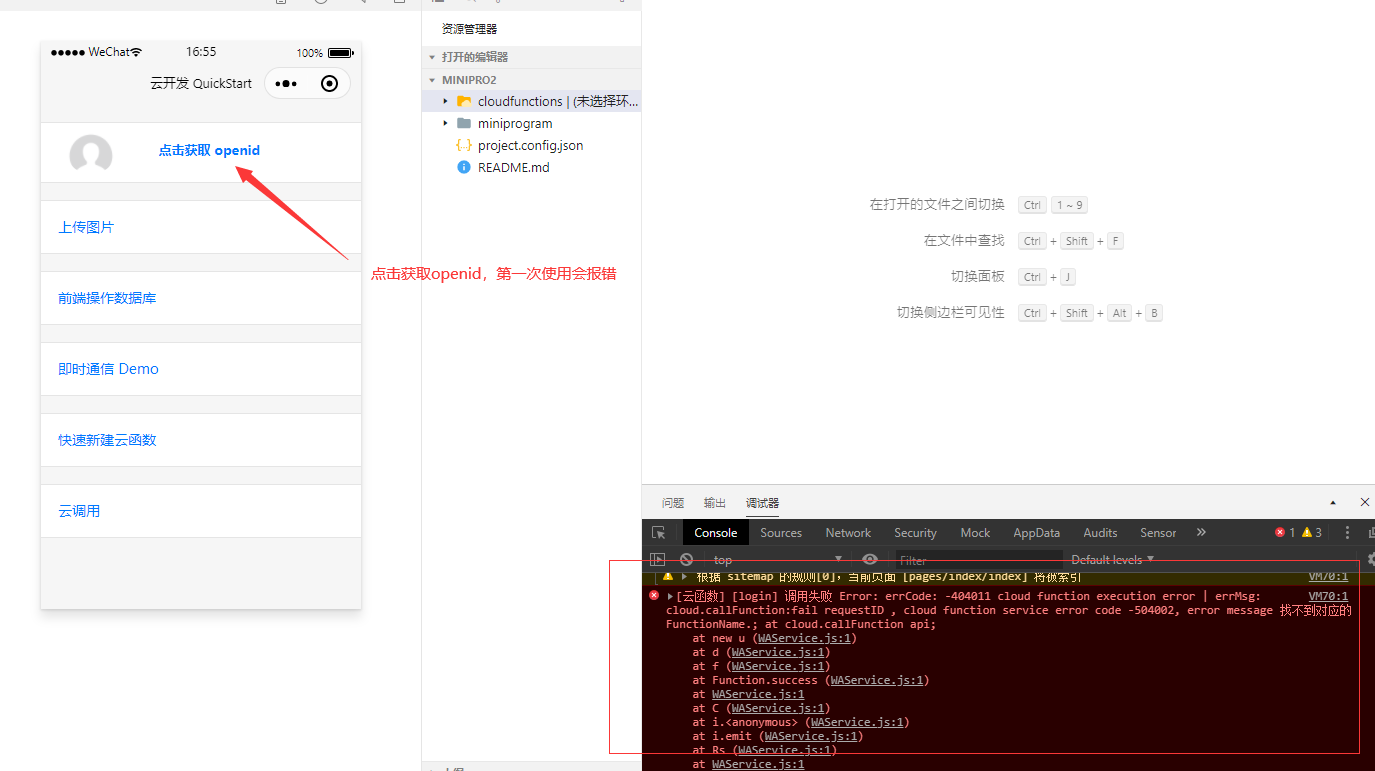This screenshot has width=1375, height=771.
Task: Expand the cloudfunctions folder arrow
Action: [446, 101]
